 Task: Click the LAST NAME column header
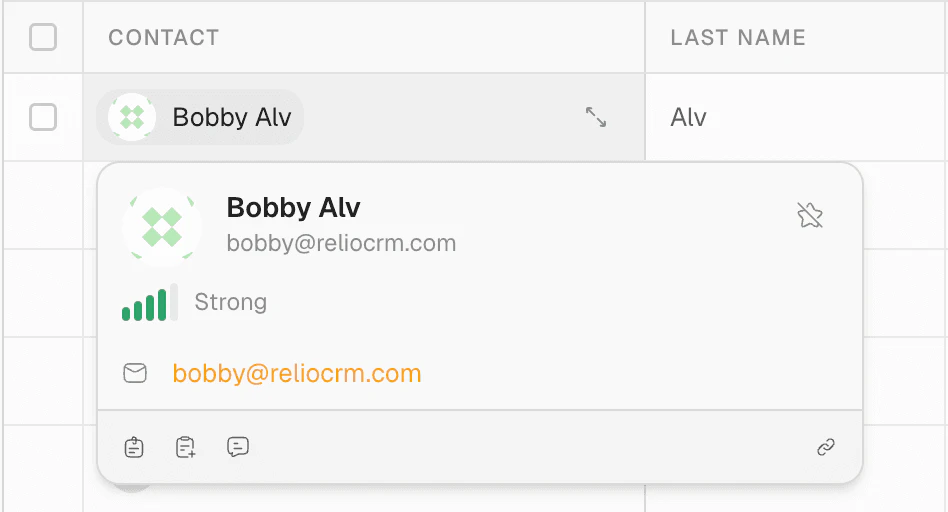(738, 38)
